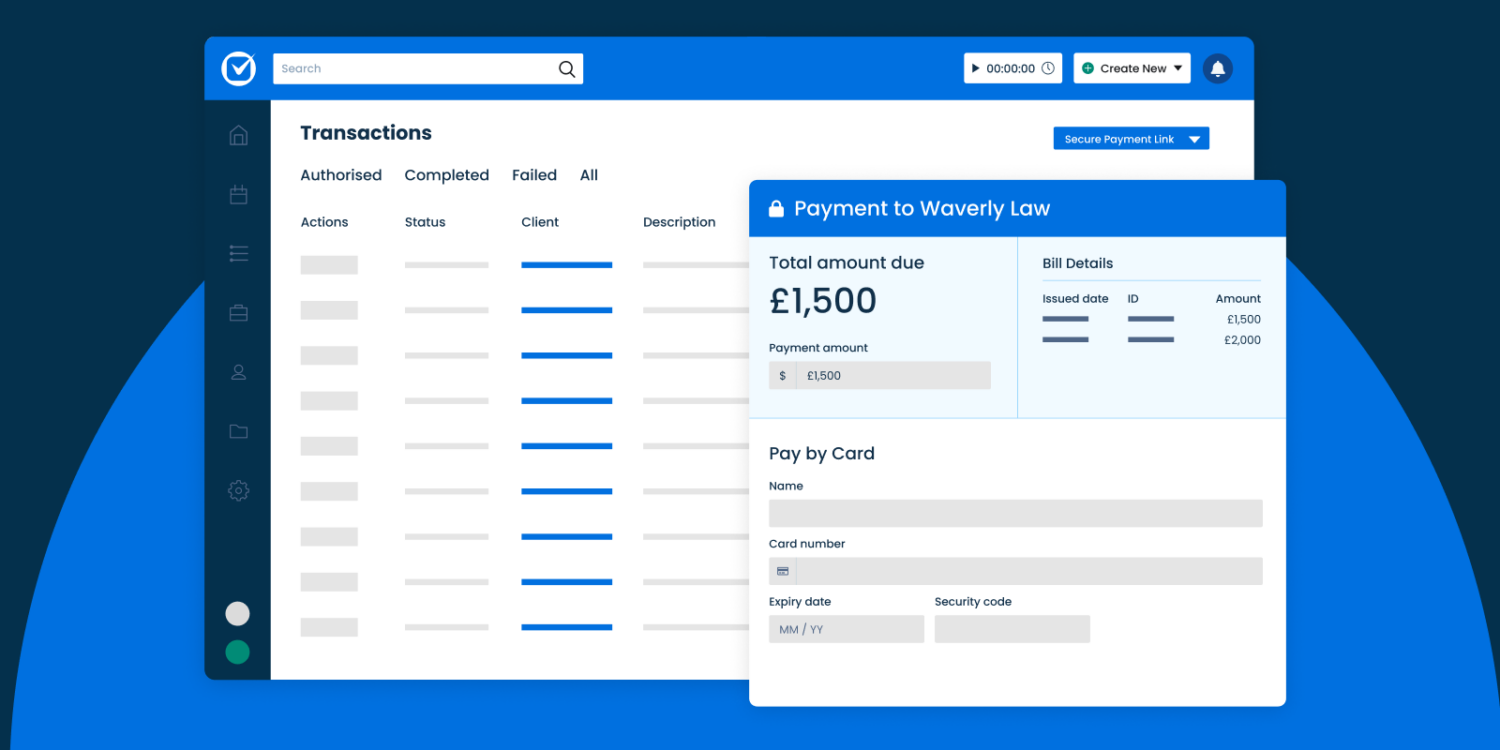Click the All transactions filter

pyautogui.click(x=588, y=175)
